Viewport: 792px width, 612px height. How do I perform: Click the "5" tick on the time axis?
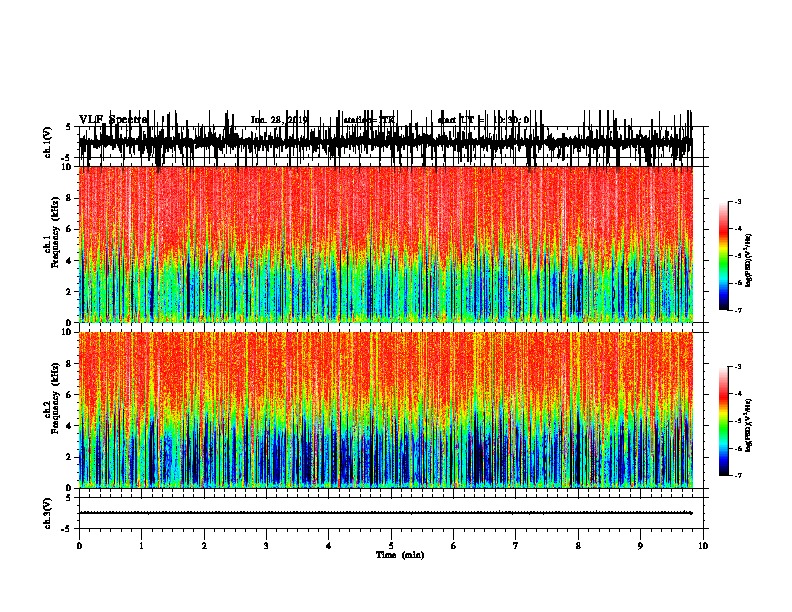point(391,545)
